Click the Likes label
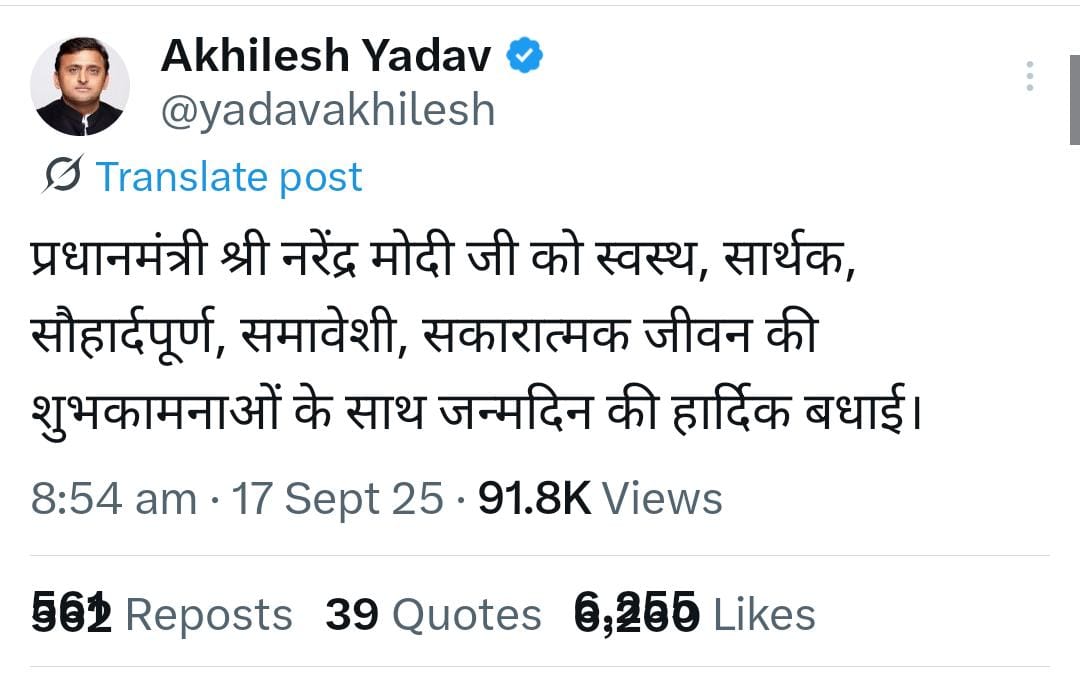The image size is (1080, 673). click(x=763, y=615)
